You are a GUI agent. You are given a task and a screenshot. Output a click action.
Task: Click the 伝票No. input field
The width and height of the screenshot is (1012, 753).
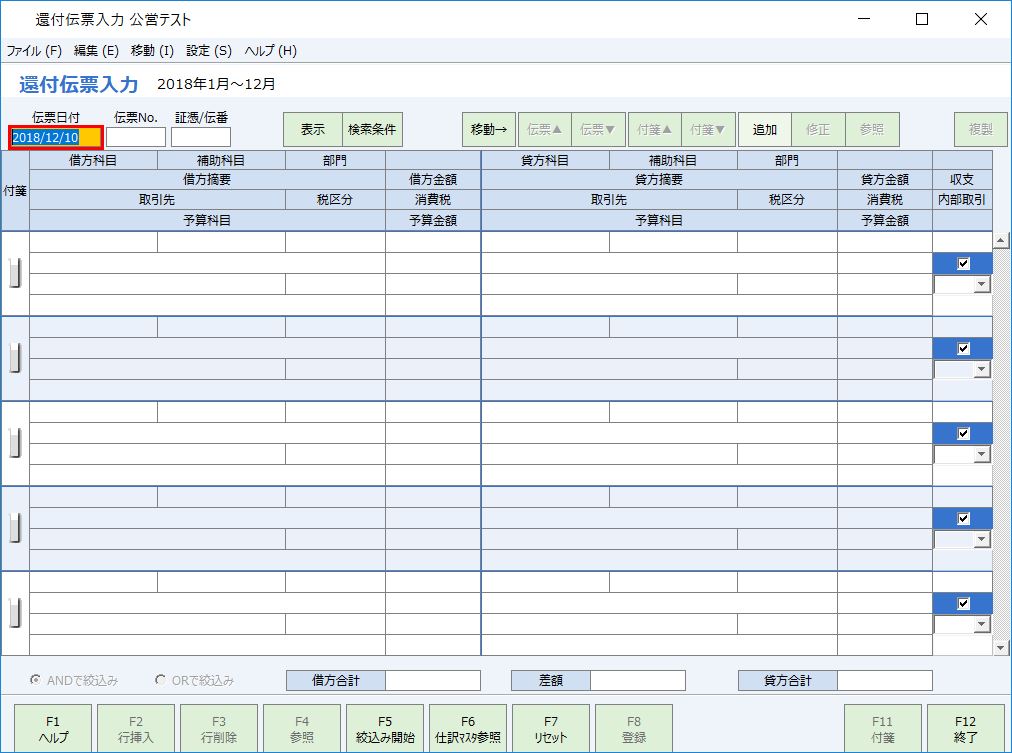pos(136,136)
